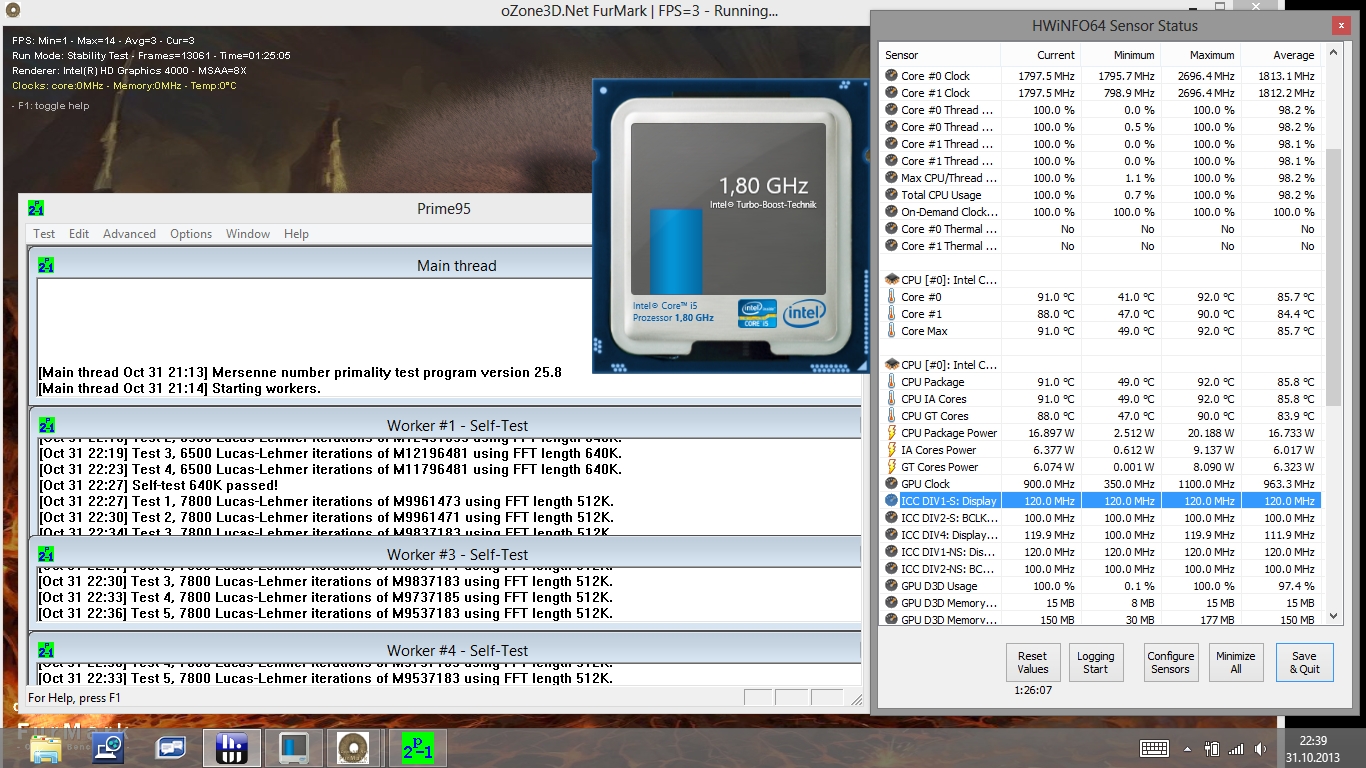The height and width of the screenshot is (768, 1366).
Task: Click the Minimum column header
Action: point(1121,55)
